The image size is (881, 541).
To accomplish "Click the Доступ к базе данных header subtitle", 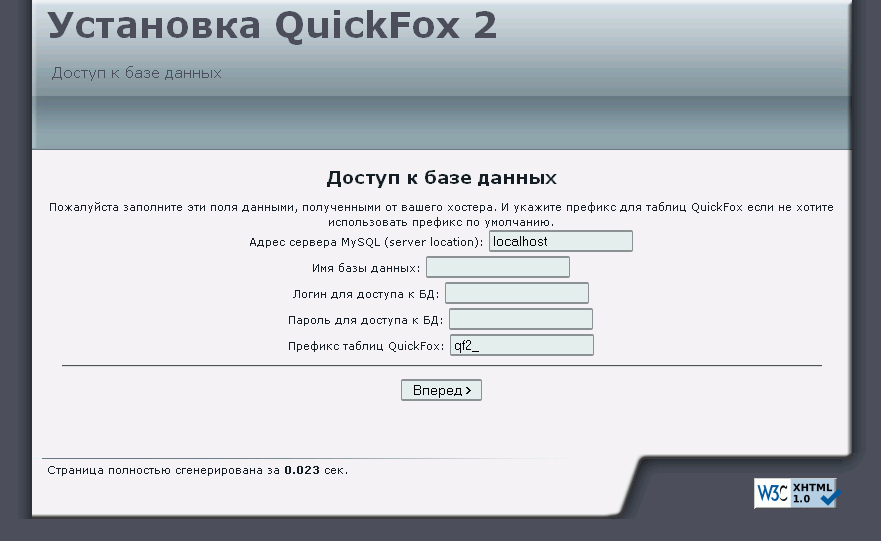I will tap(136, 73).
